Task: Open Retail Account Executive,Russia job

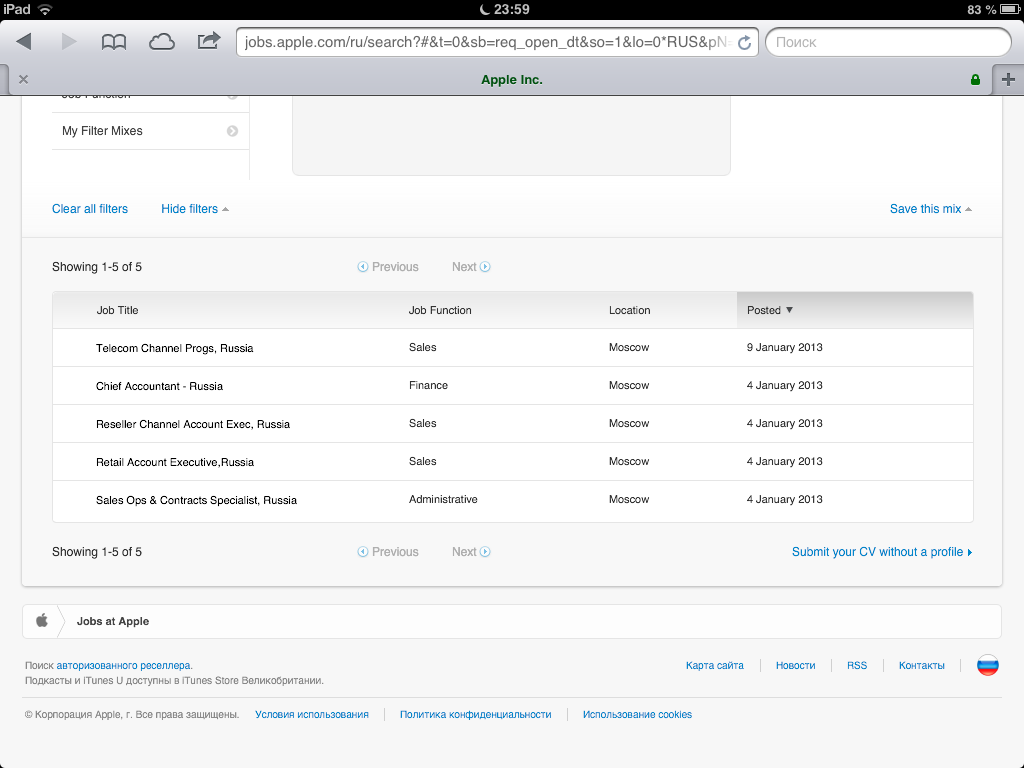Action: pyautogui.click(x=174, y=462)
